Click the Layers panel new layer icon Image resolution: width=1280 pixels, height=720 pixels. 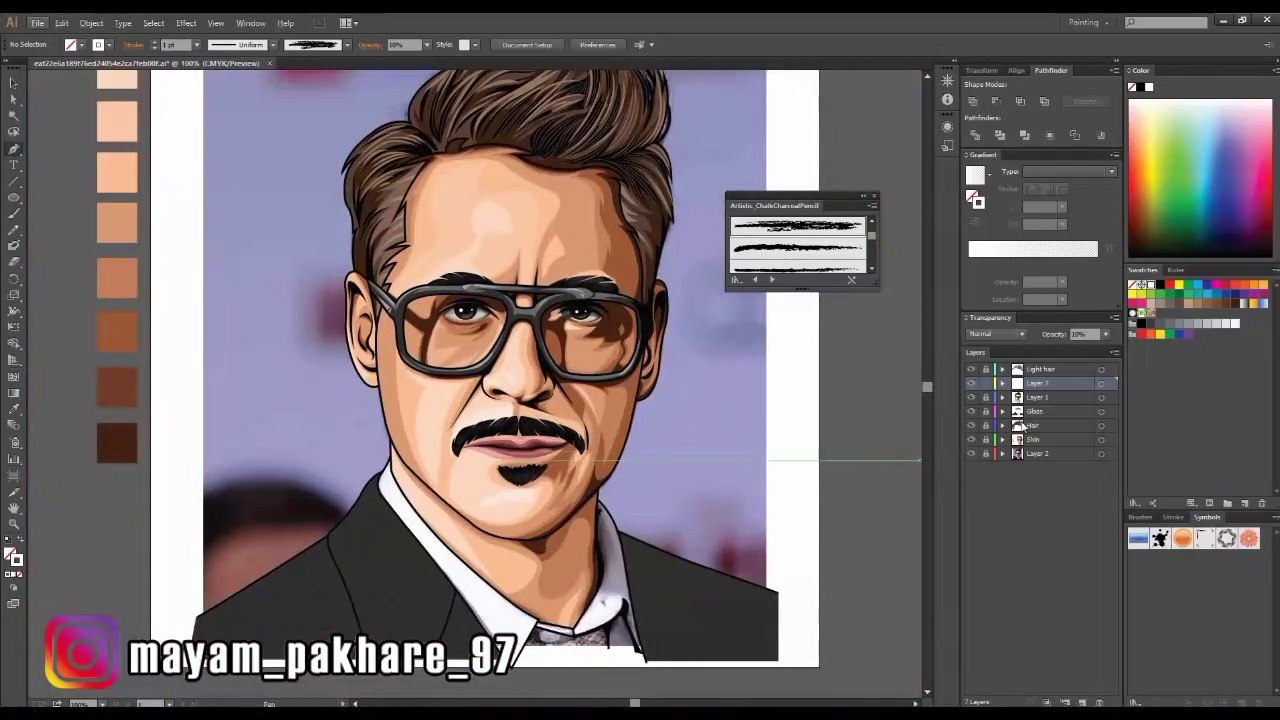click(x=1083, y=702)
